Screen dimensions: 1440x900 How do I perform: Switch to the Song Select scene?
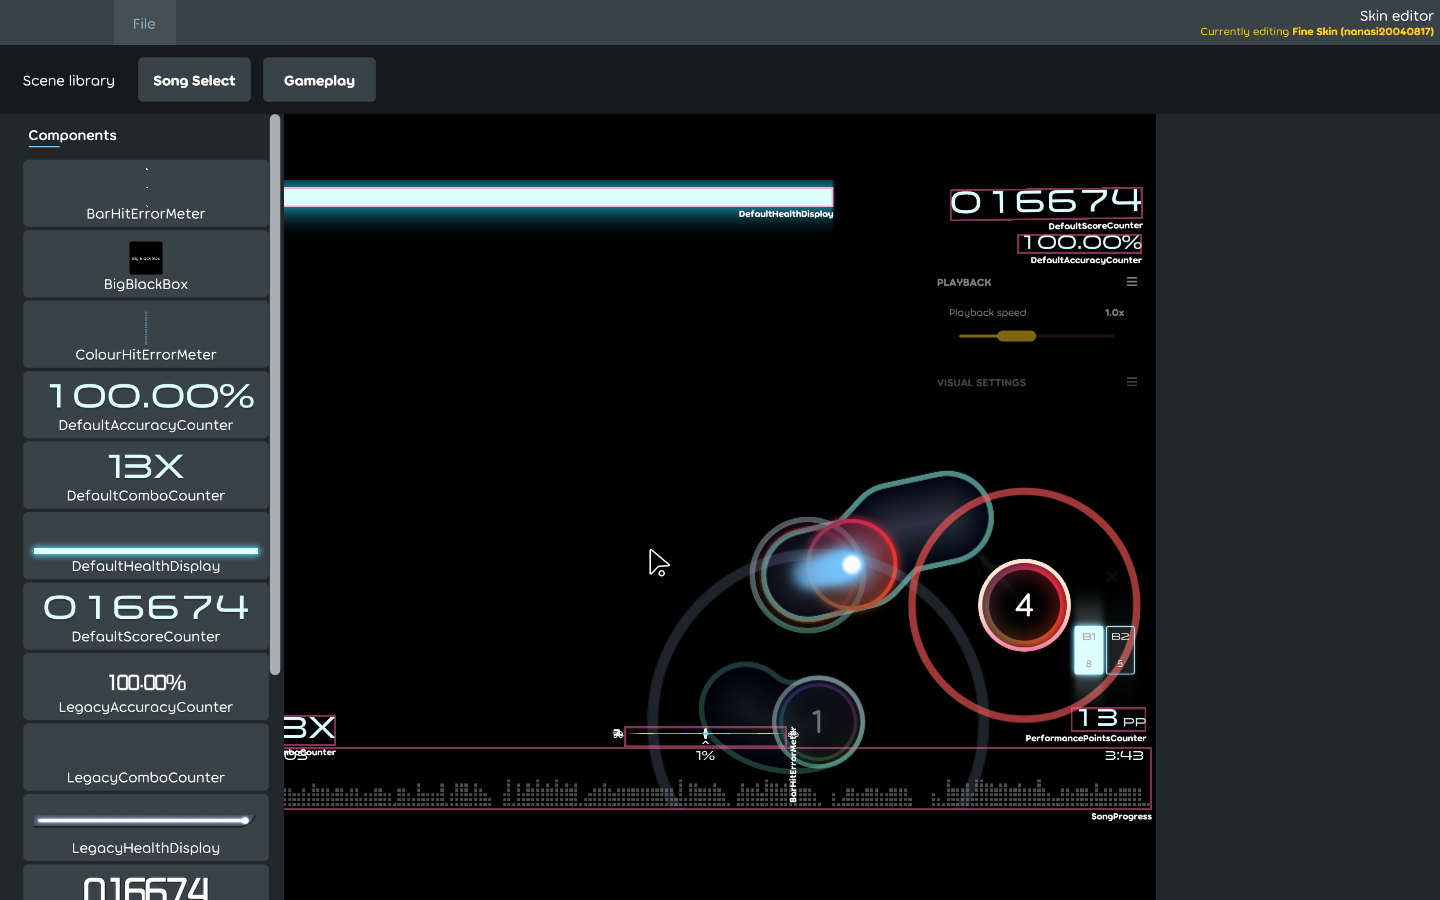click(x=194, y=79)
